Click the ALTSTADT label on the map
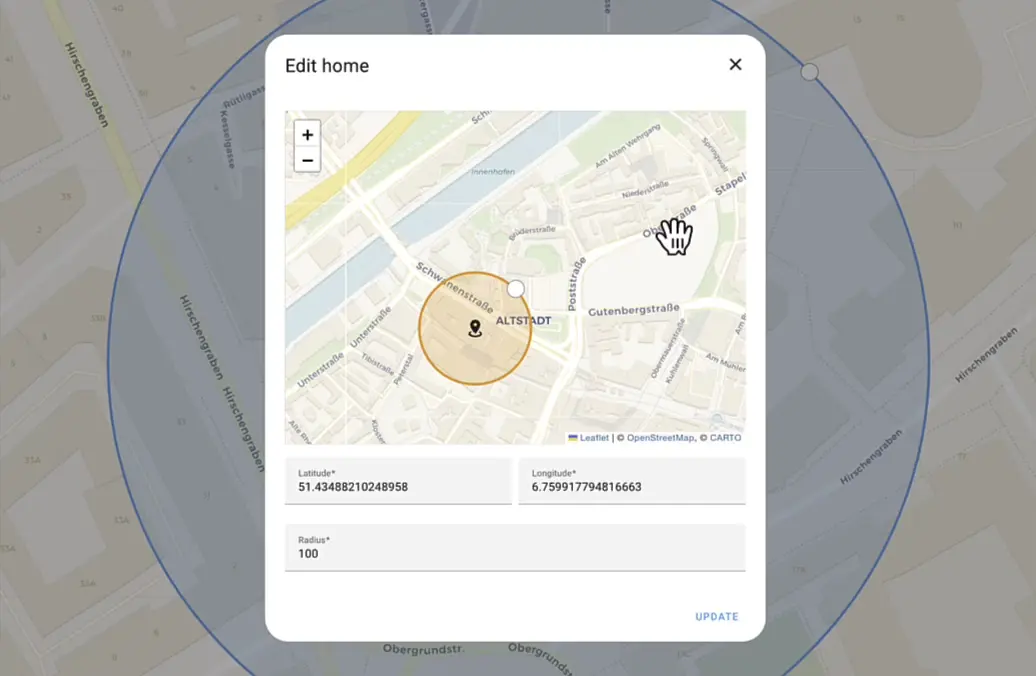 [x=524, y=318]
